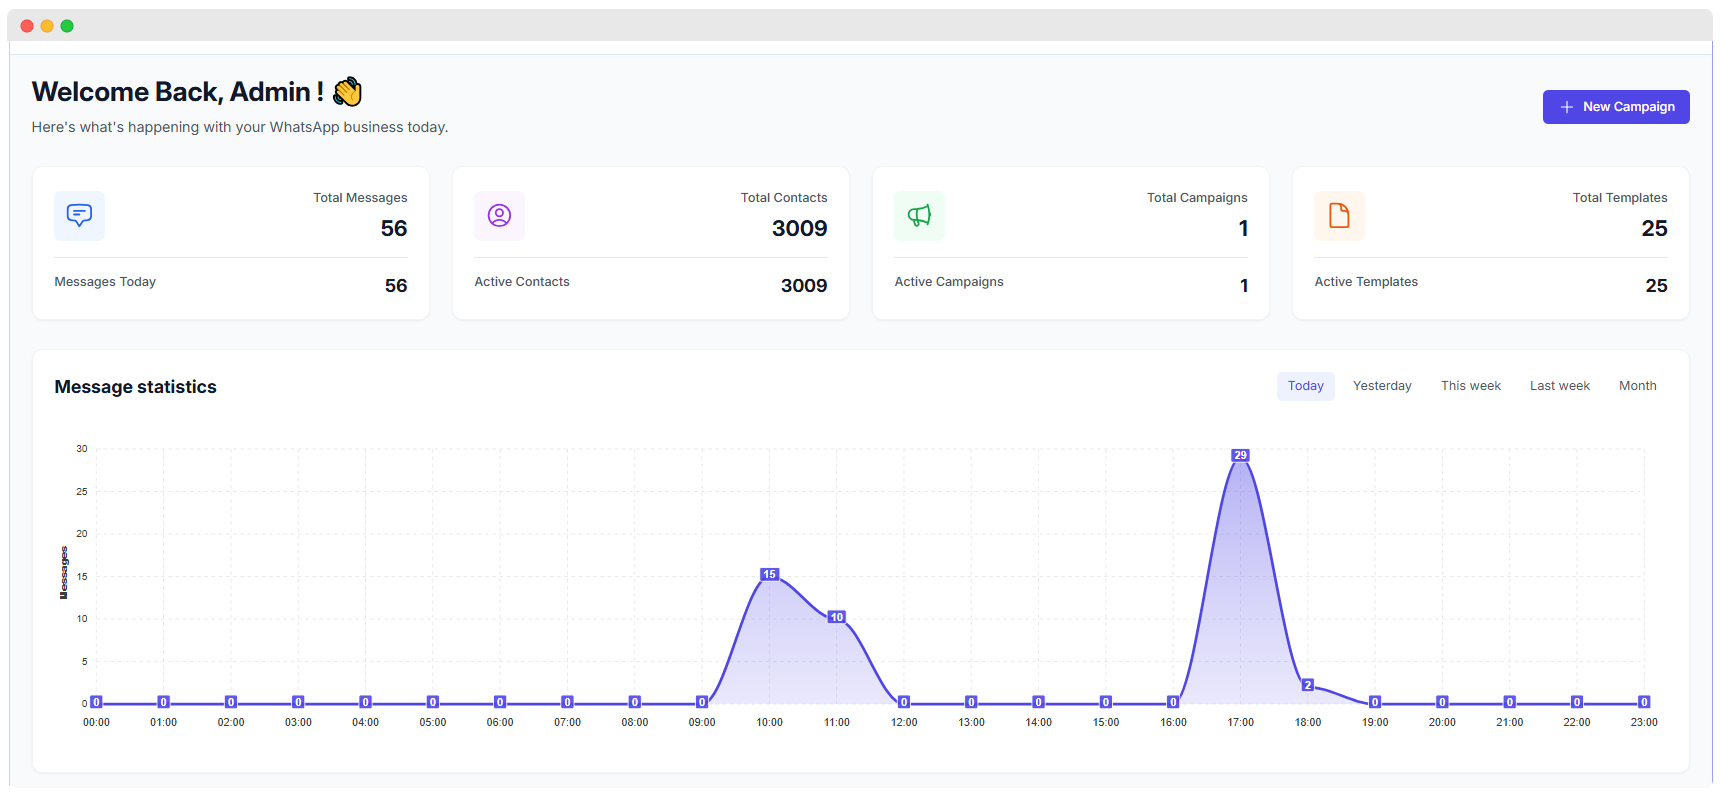Screen dimensions: 1720x797
Task: Click the 10 data point at 11:00
Action: click(x=836, y=617)
